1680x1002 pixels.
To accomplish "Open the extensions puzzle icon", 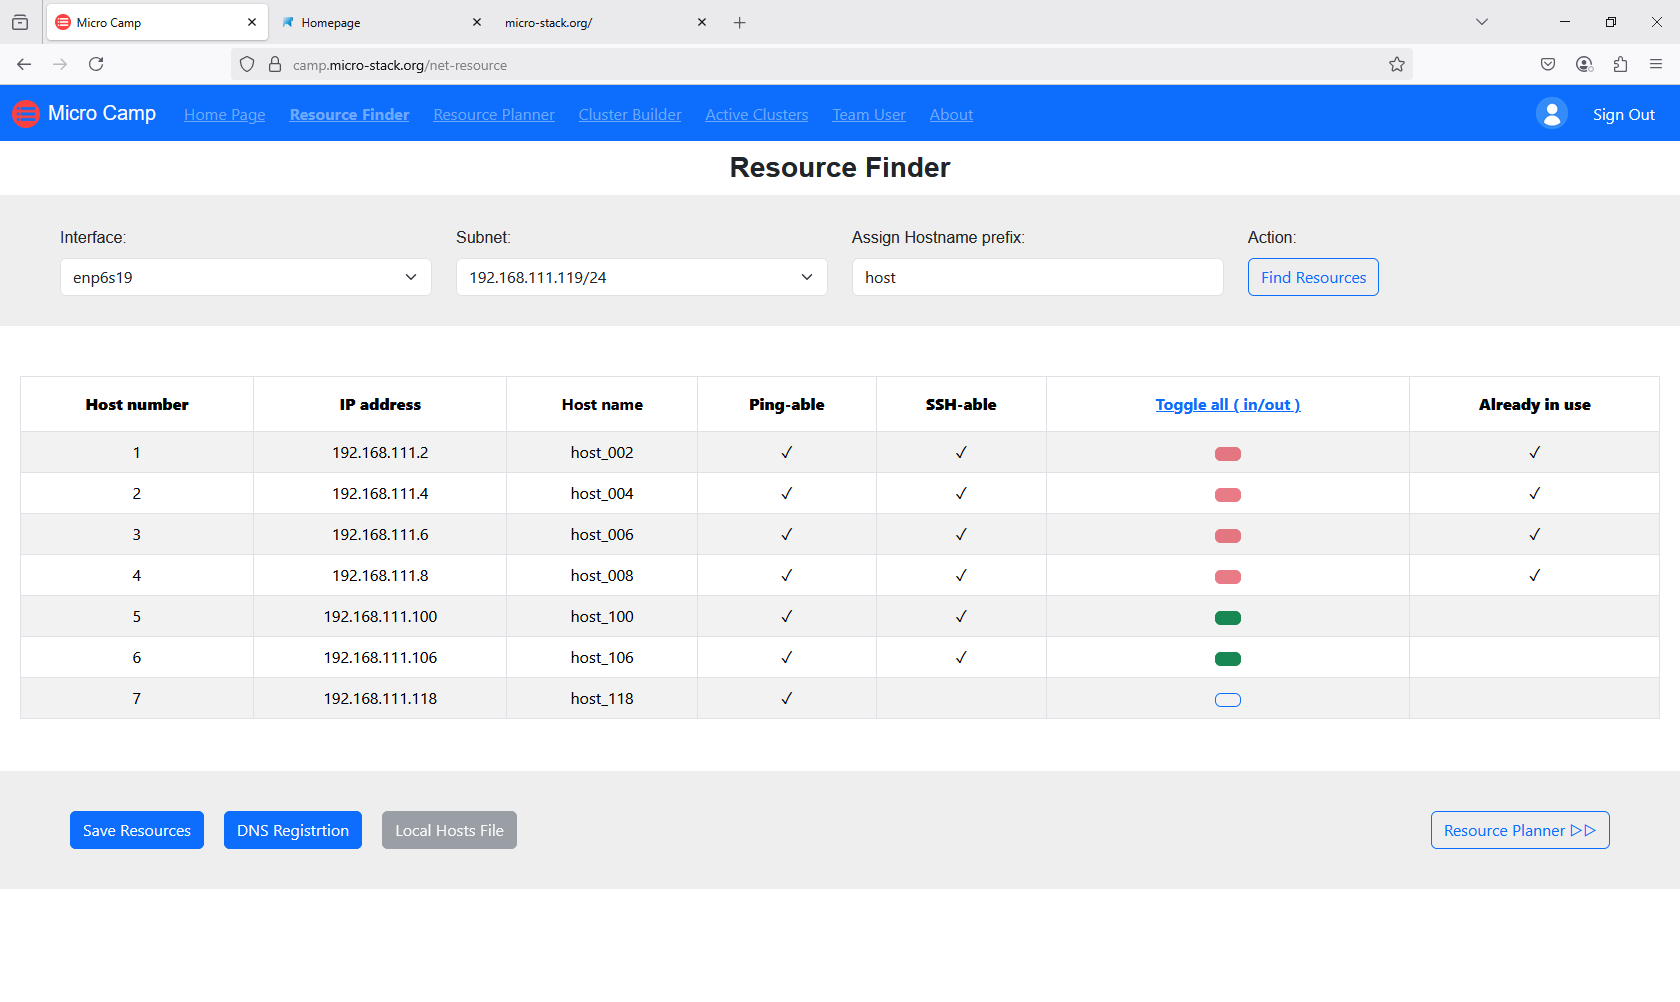I will pos(1620,64).
